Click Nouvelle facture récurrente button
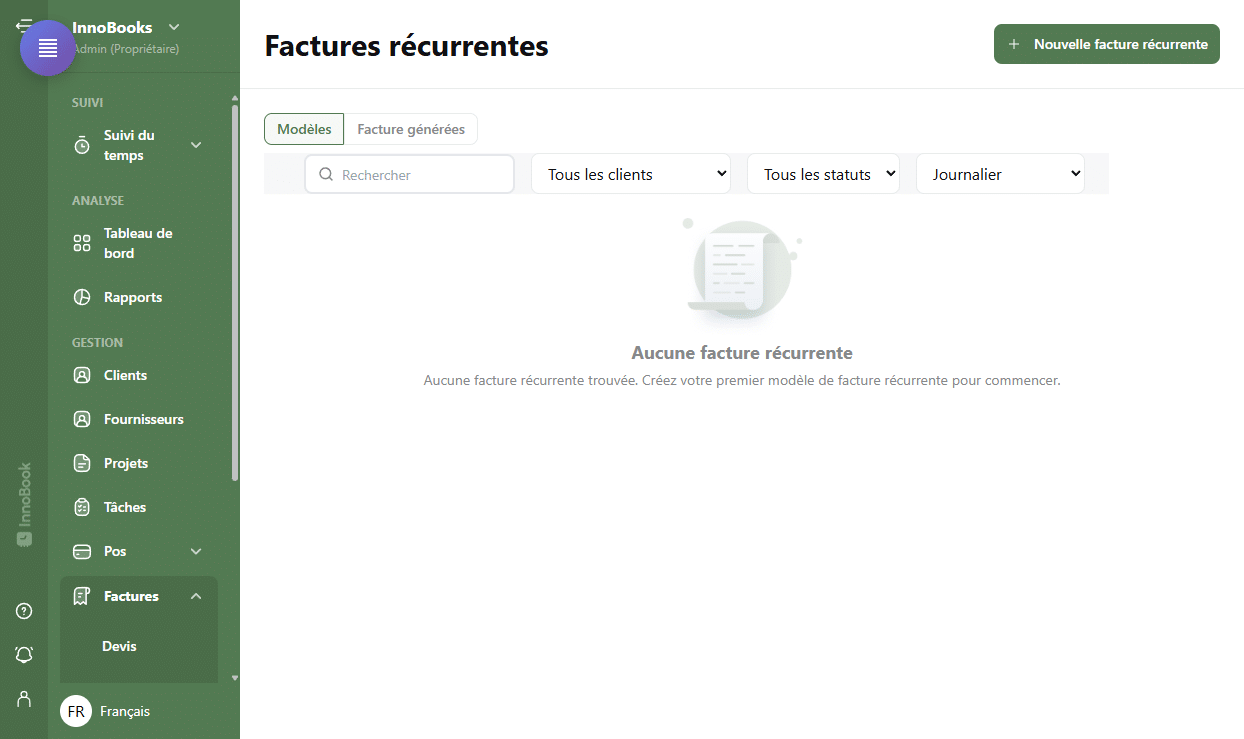The image size is (1244, 739). (1107, 44)
